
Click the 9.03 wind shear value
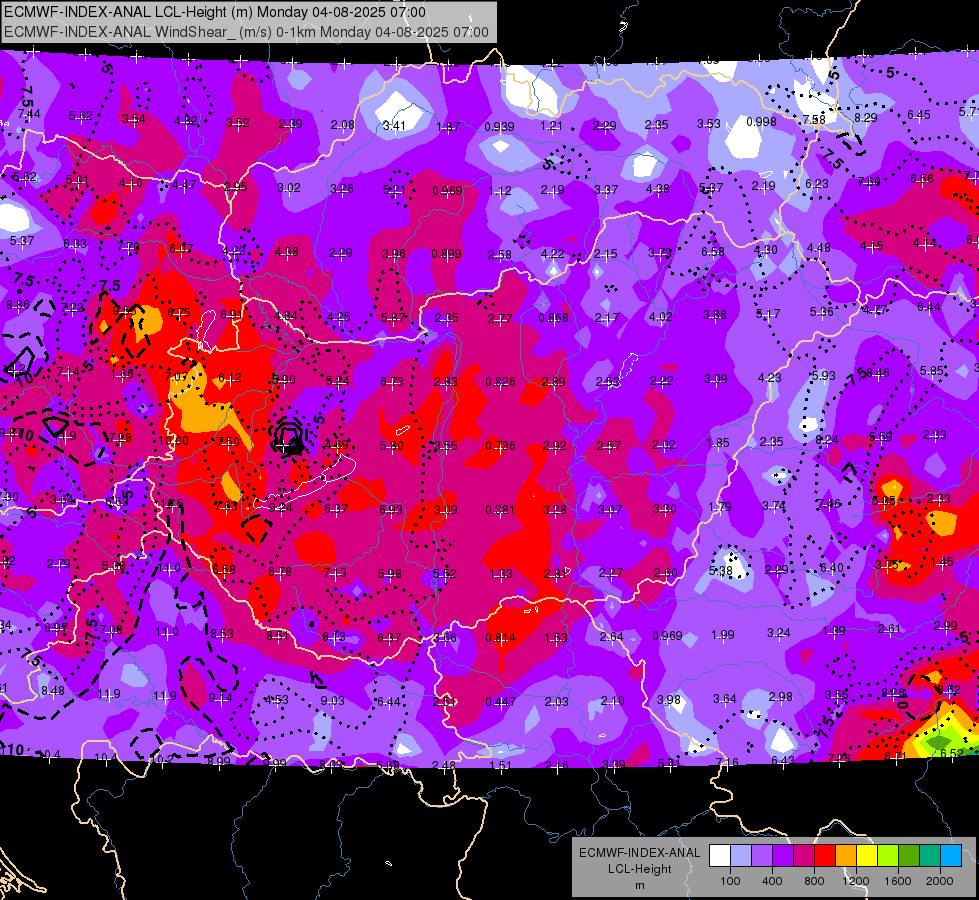(332, 701)
